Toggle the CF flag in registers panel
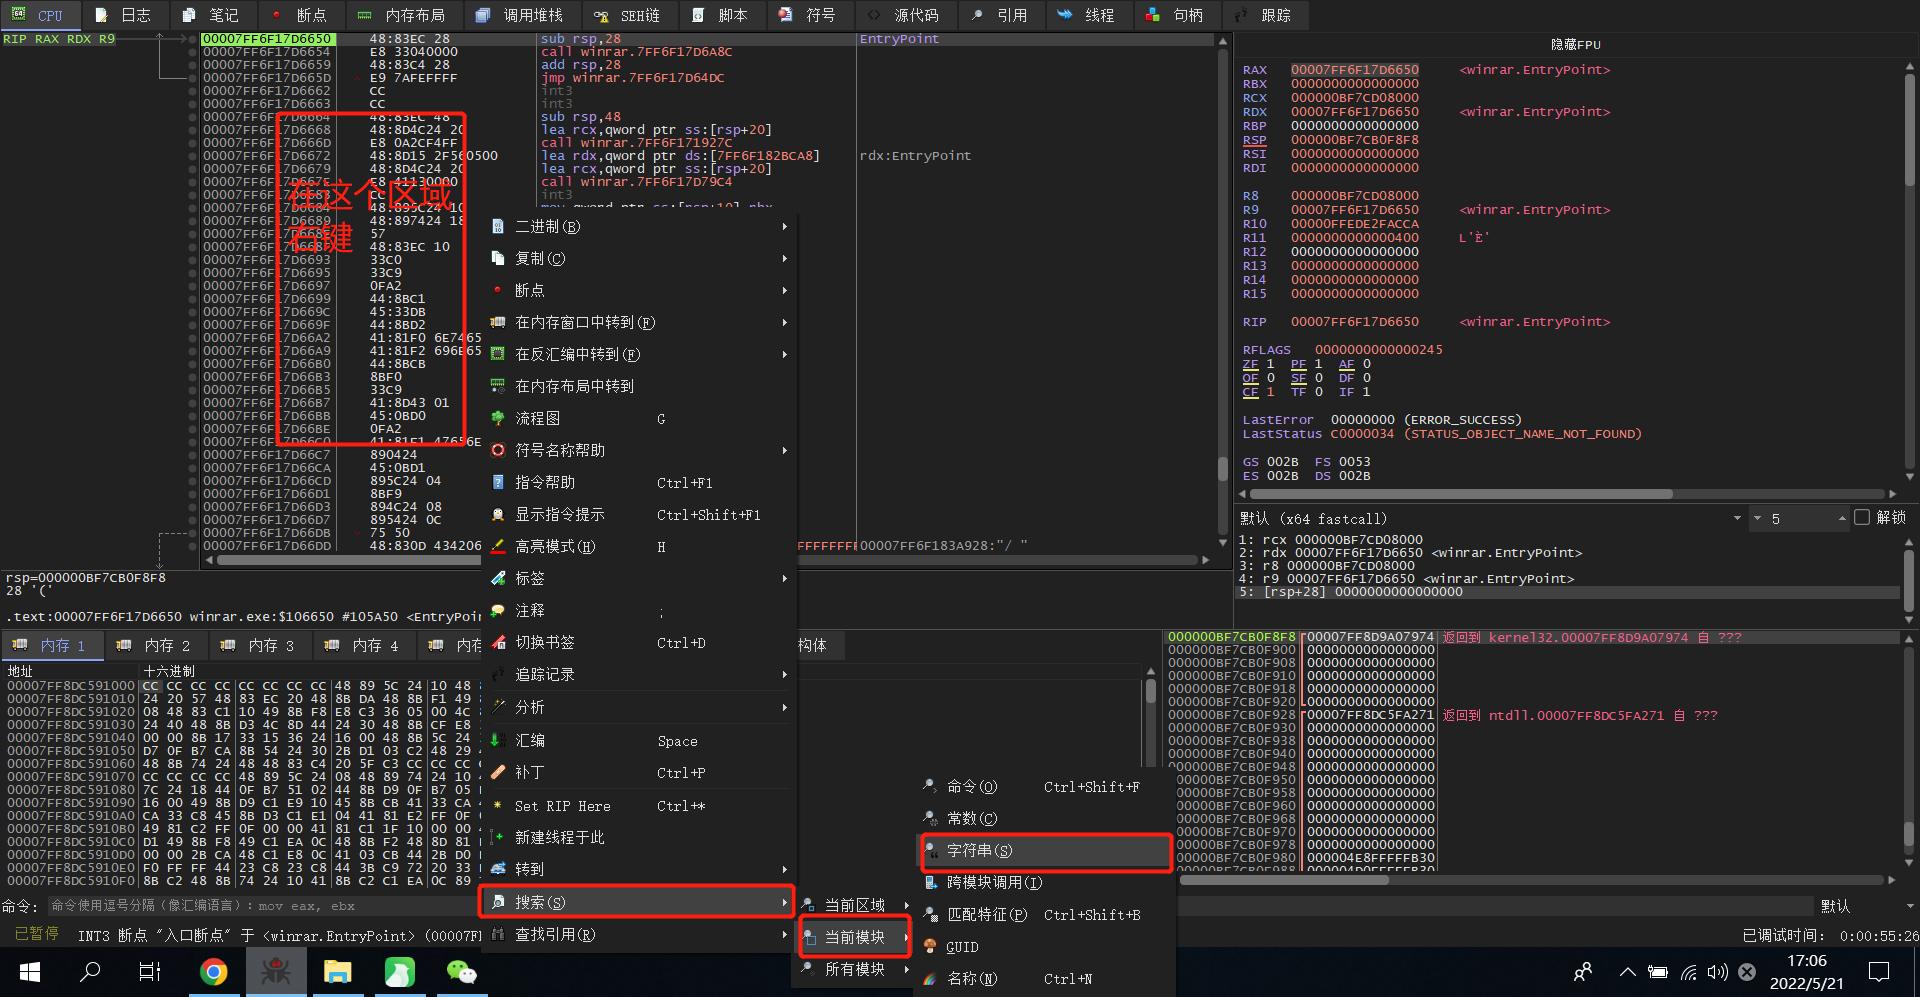 click(1249, 392)
